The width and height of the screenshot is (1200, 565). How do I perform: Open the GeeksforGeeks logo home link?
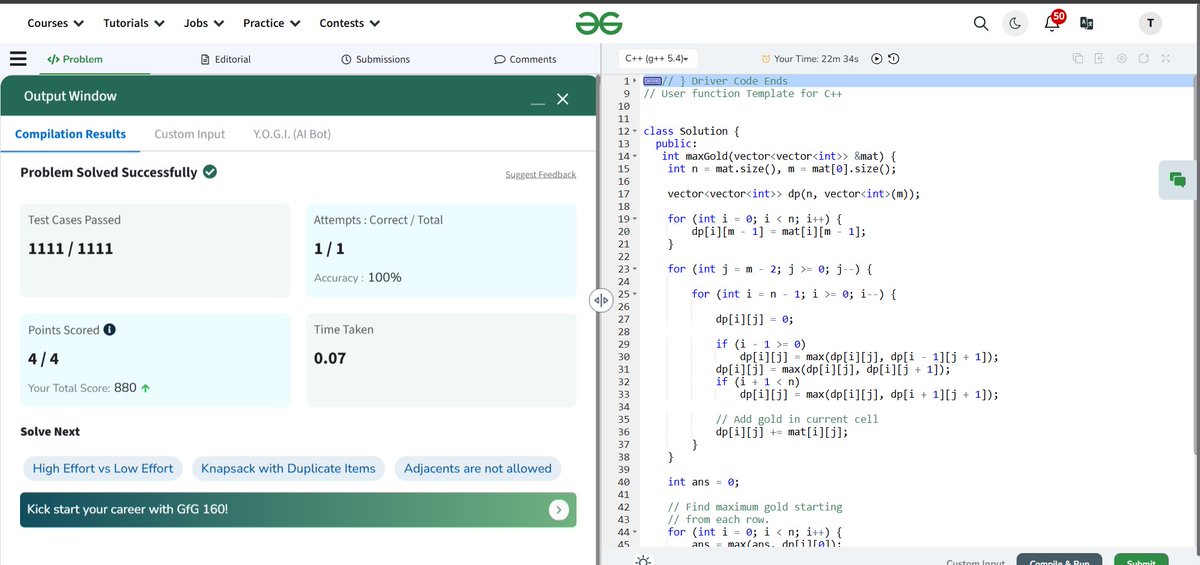[x=599, y=23]
